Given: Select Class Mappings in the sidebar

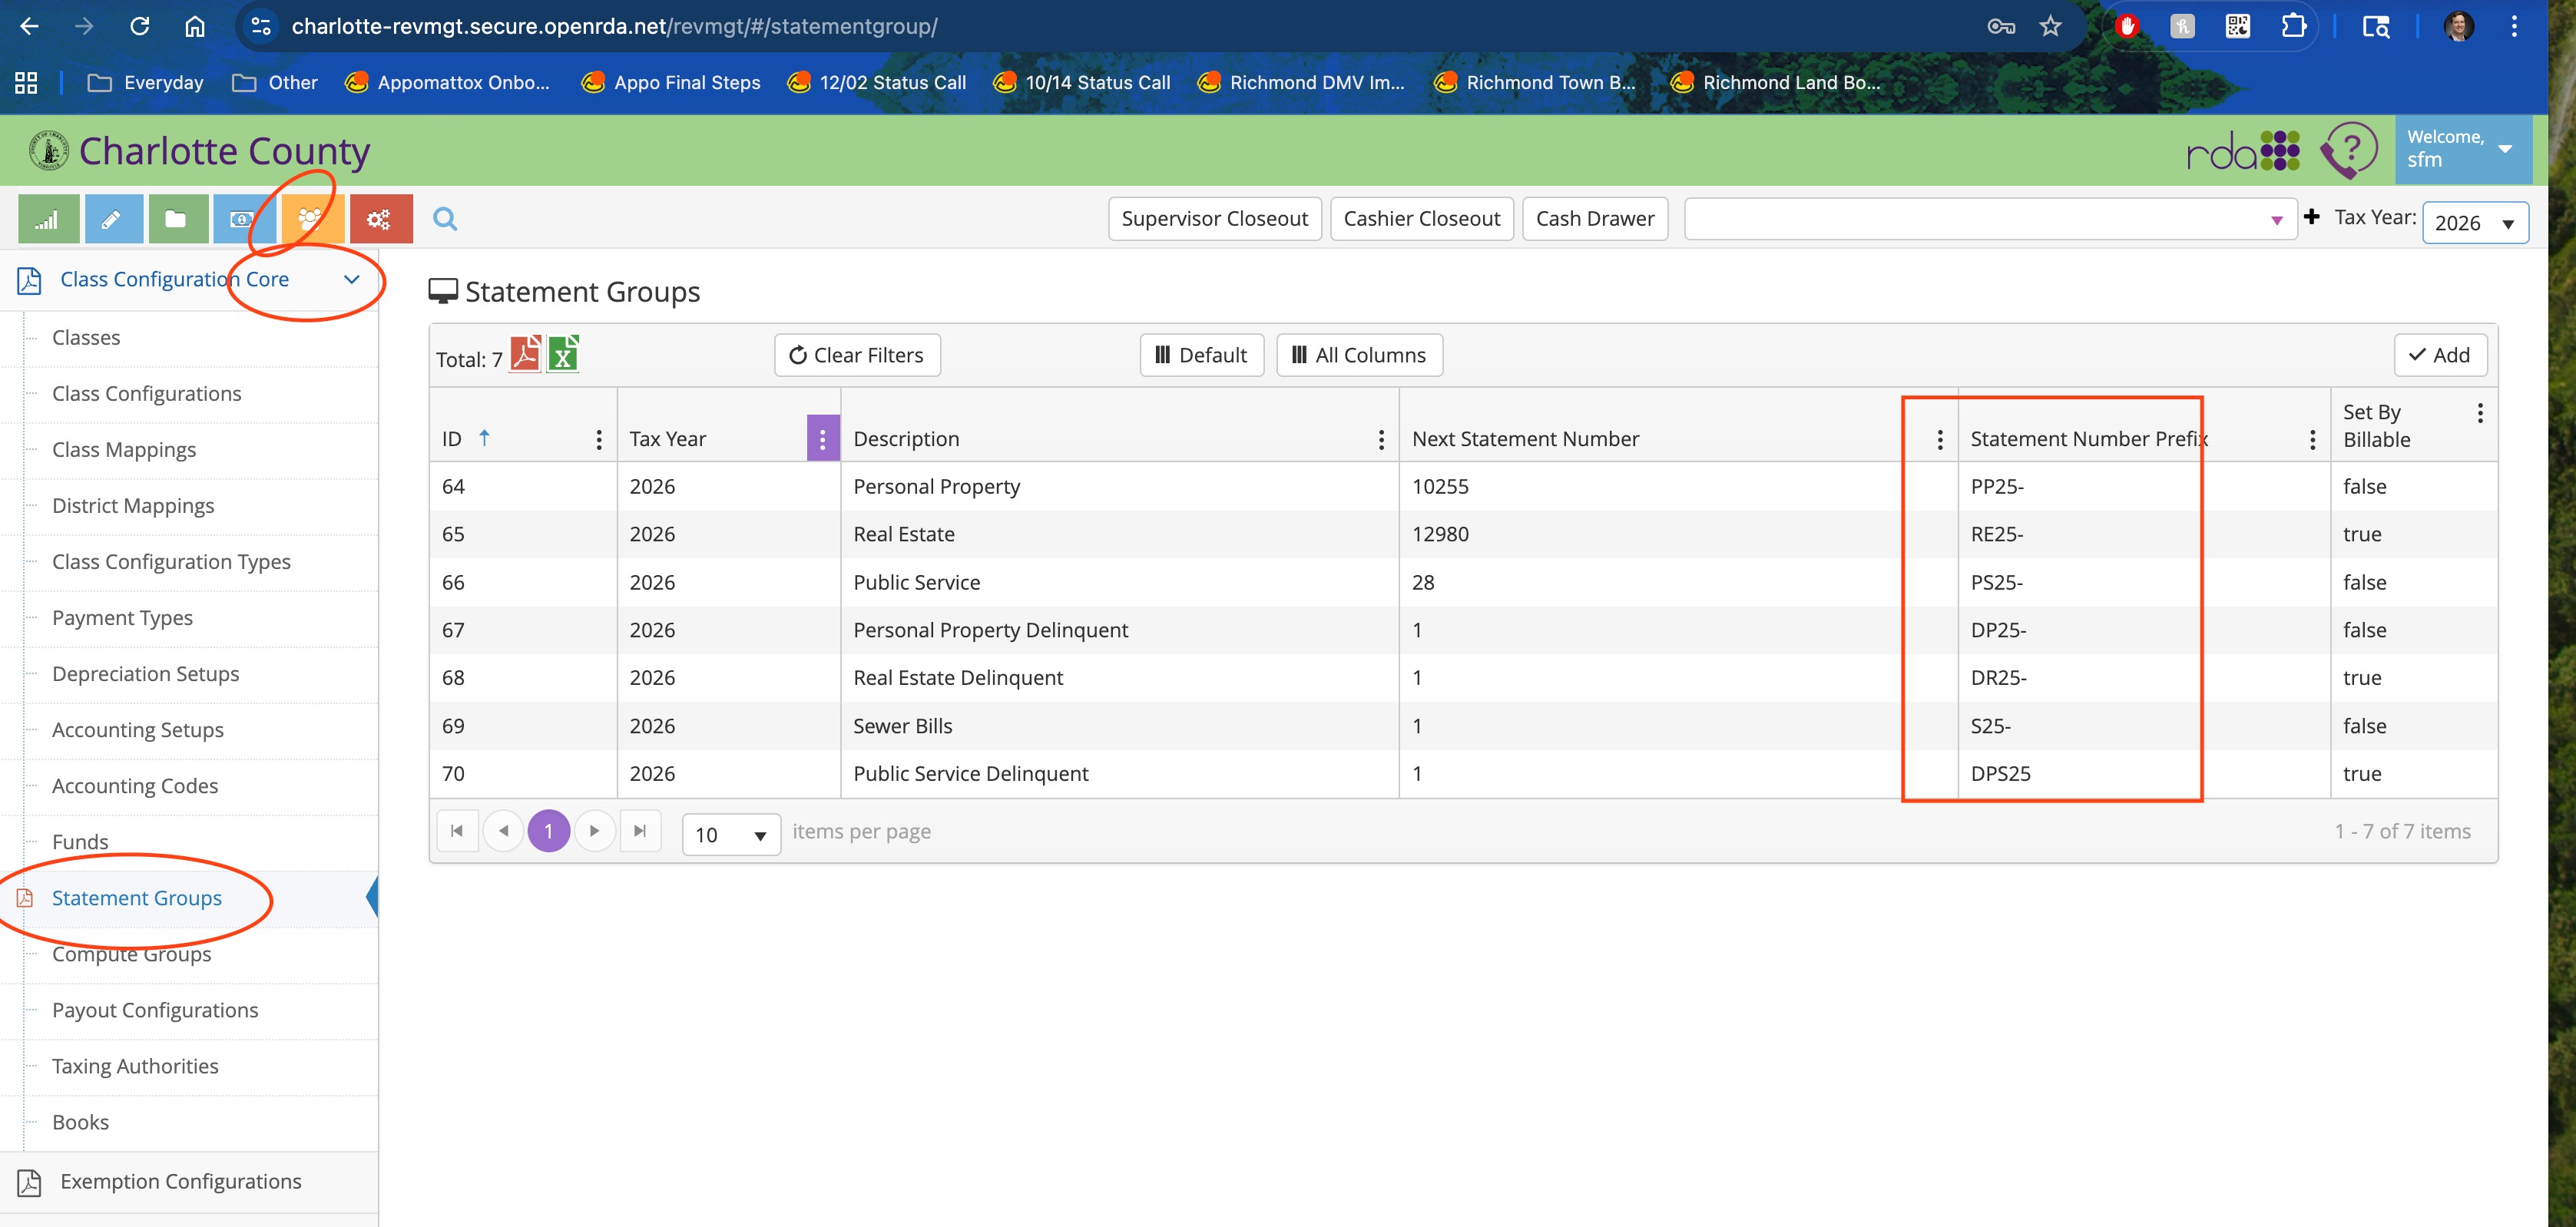Looking at the screenshot, I should pos(124,450).
